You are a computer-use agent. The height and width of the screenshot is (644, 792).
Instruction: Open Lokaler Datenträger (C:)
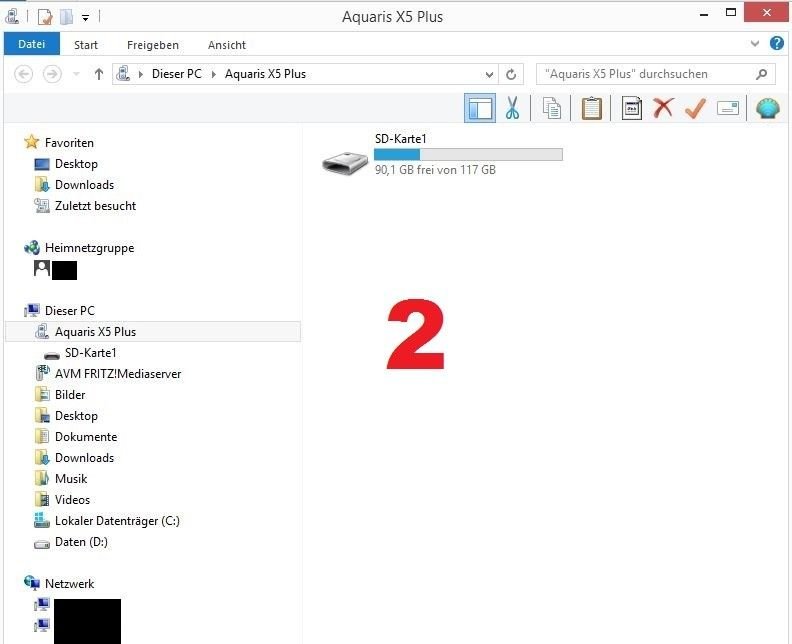[117, 521]
